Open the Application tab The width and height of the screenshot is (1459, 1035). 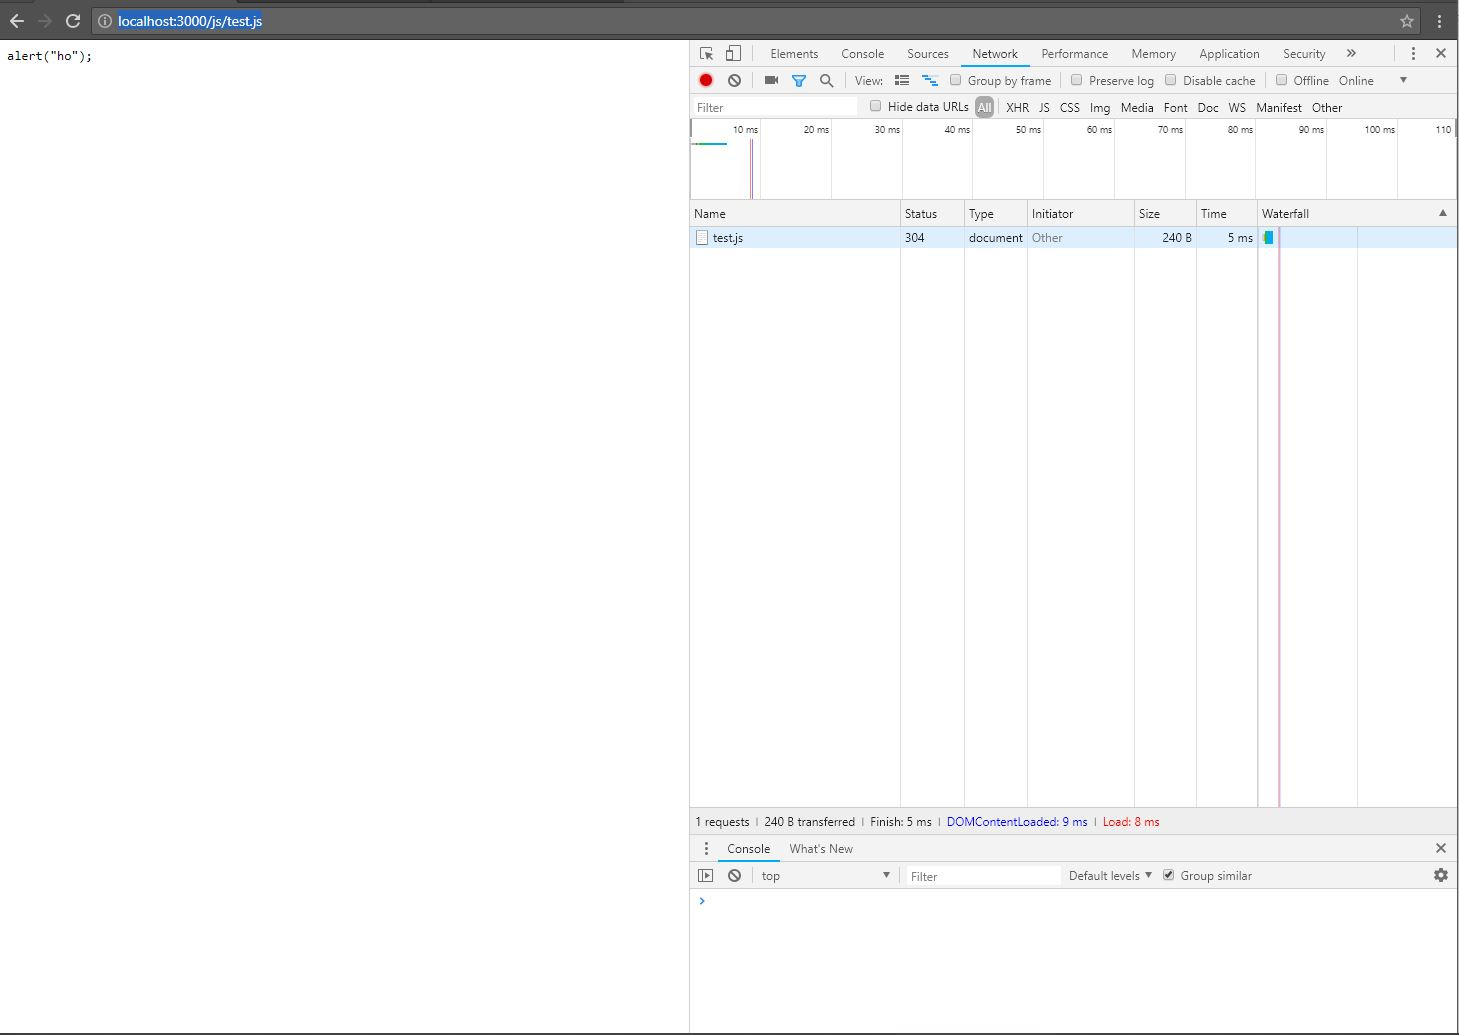(x=1230, y=54)
